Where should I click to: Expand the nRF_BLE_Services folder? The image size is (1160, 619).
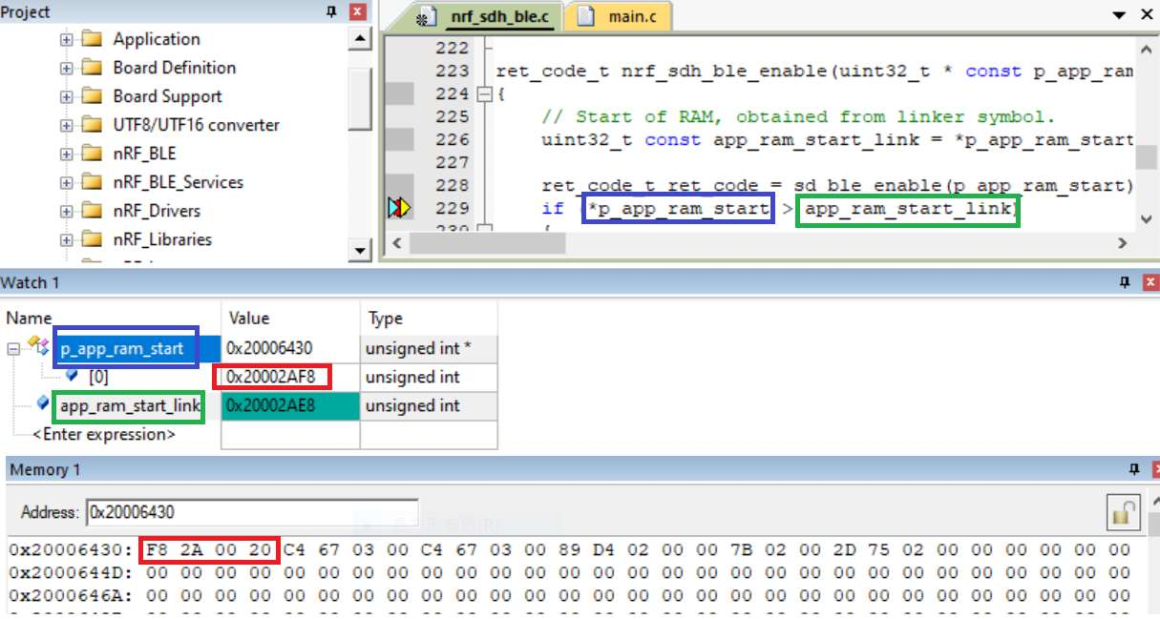coord(66,183)
